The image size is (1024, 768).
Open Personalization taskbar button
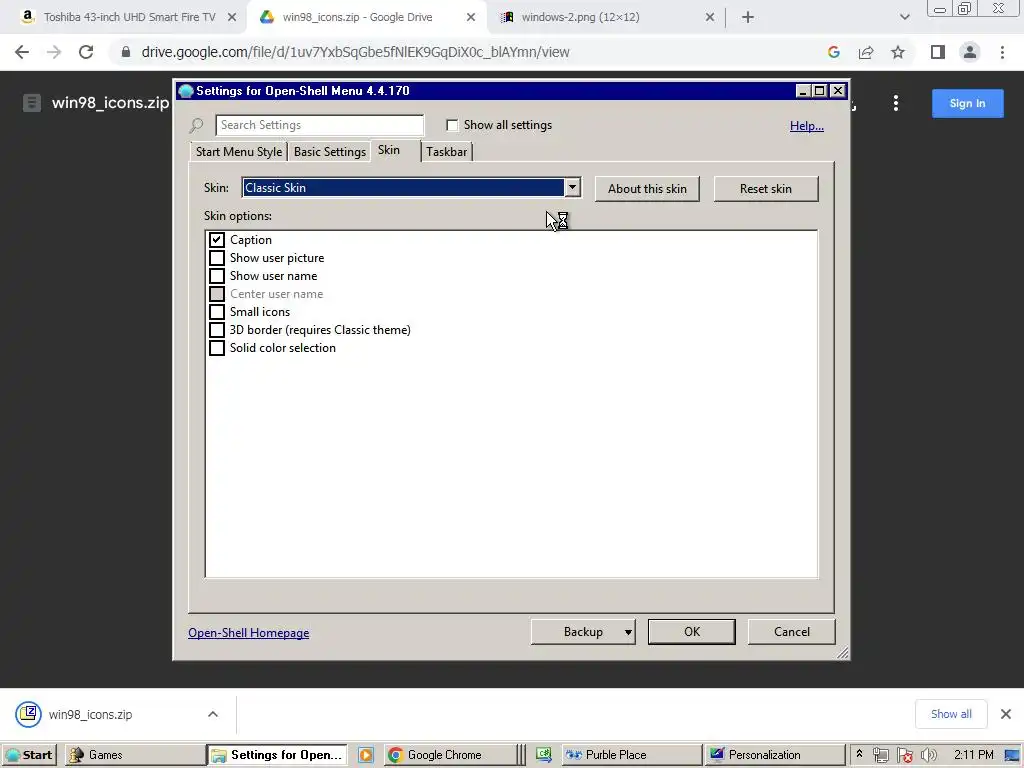point(774,755)
